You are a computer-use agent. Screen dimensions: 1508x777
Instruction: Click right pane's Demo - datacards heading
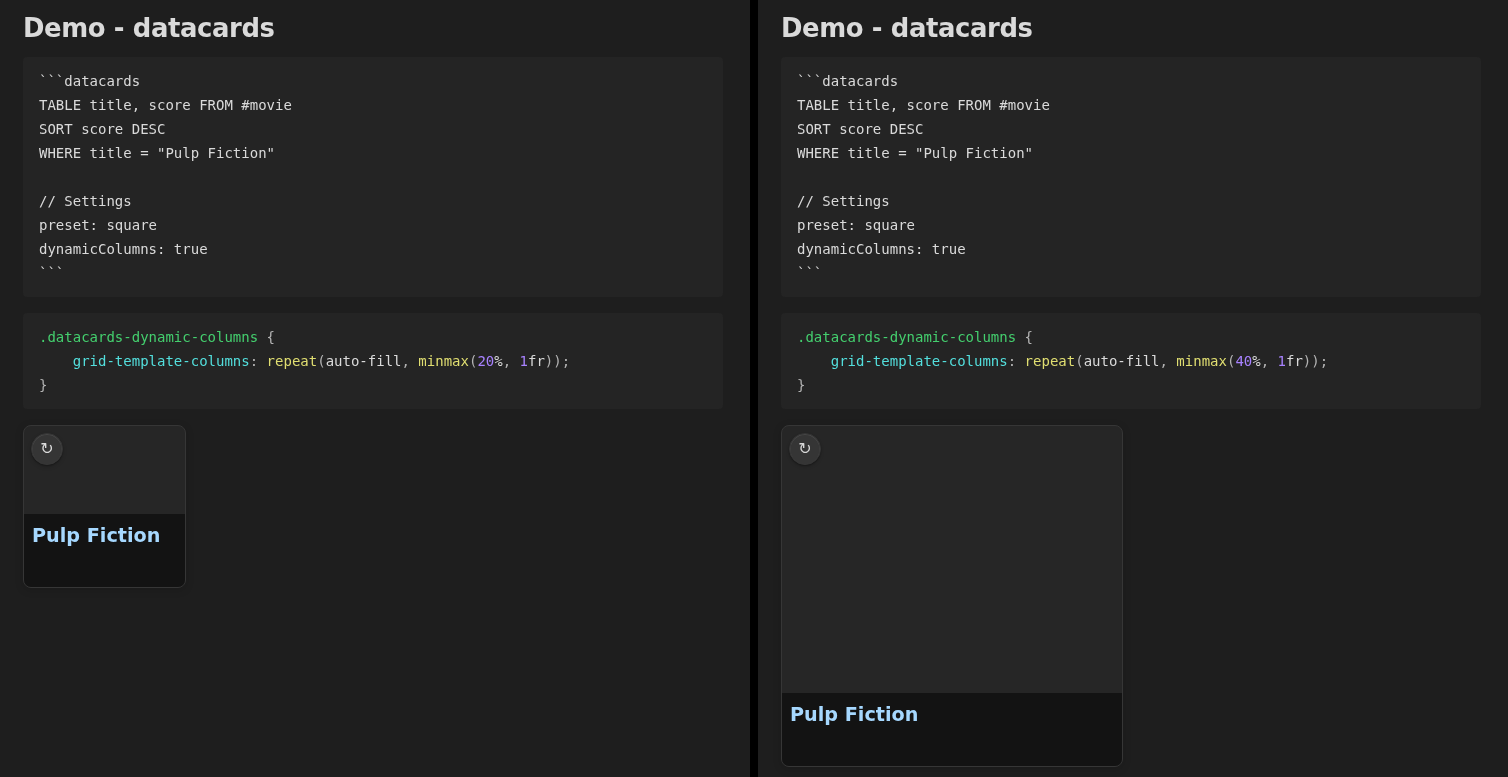tap(907, 28)
